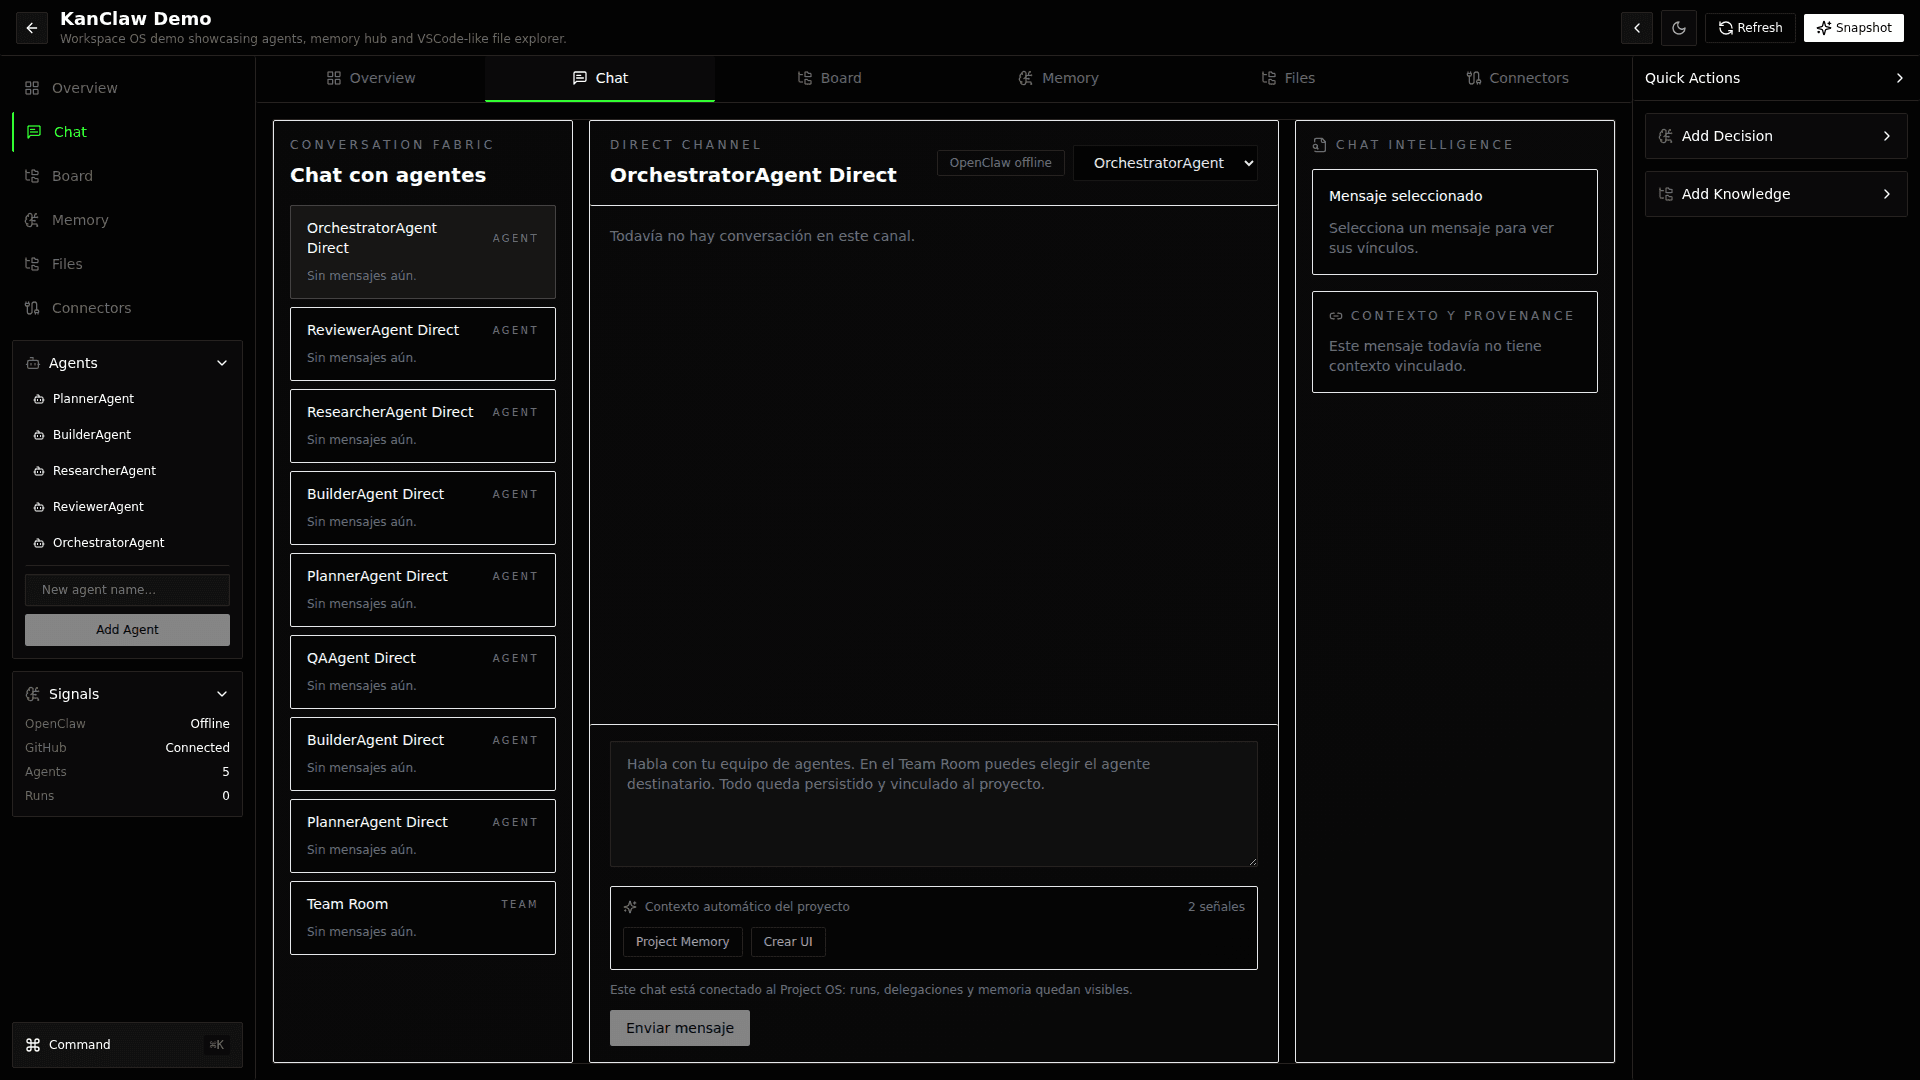Screen dimensions: 1920x1080
Task: Select PlannerAgent in the Agents list
Action: (x=93, y=399)
